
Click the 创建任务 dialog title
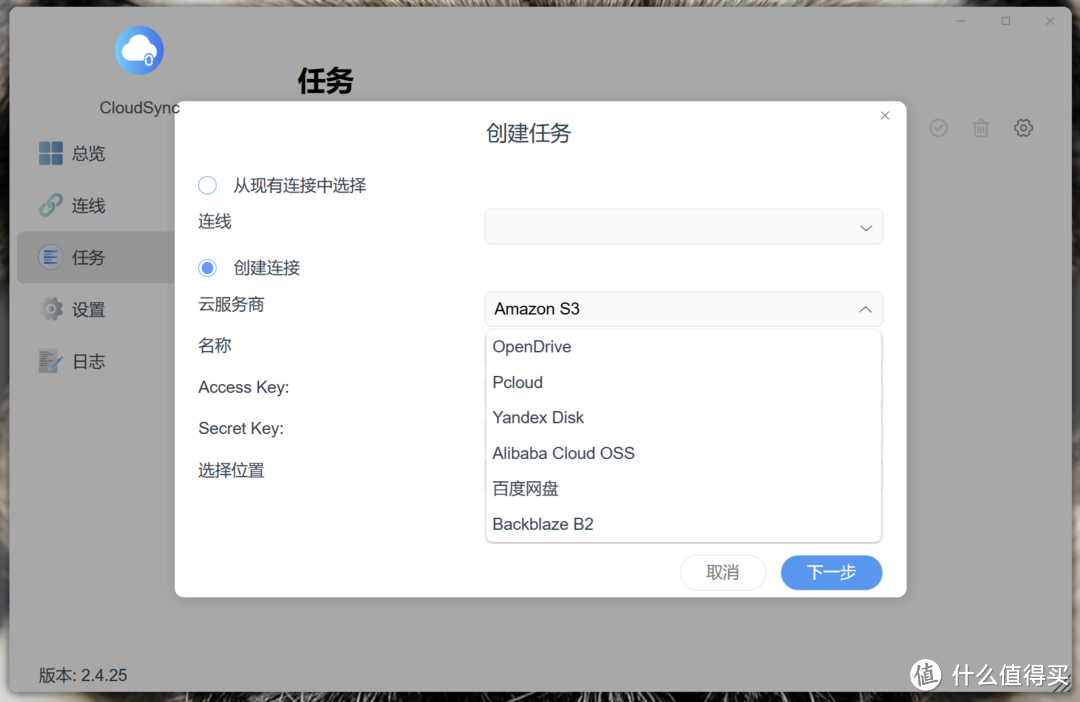(528, 133)
